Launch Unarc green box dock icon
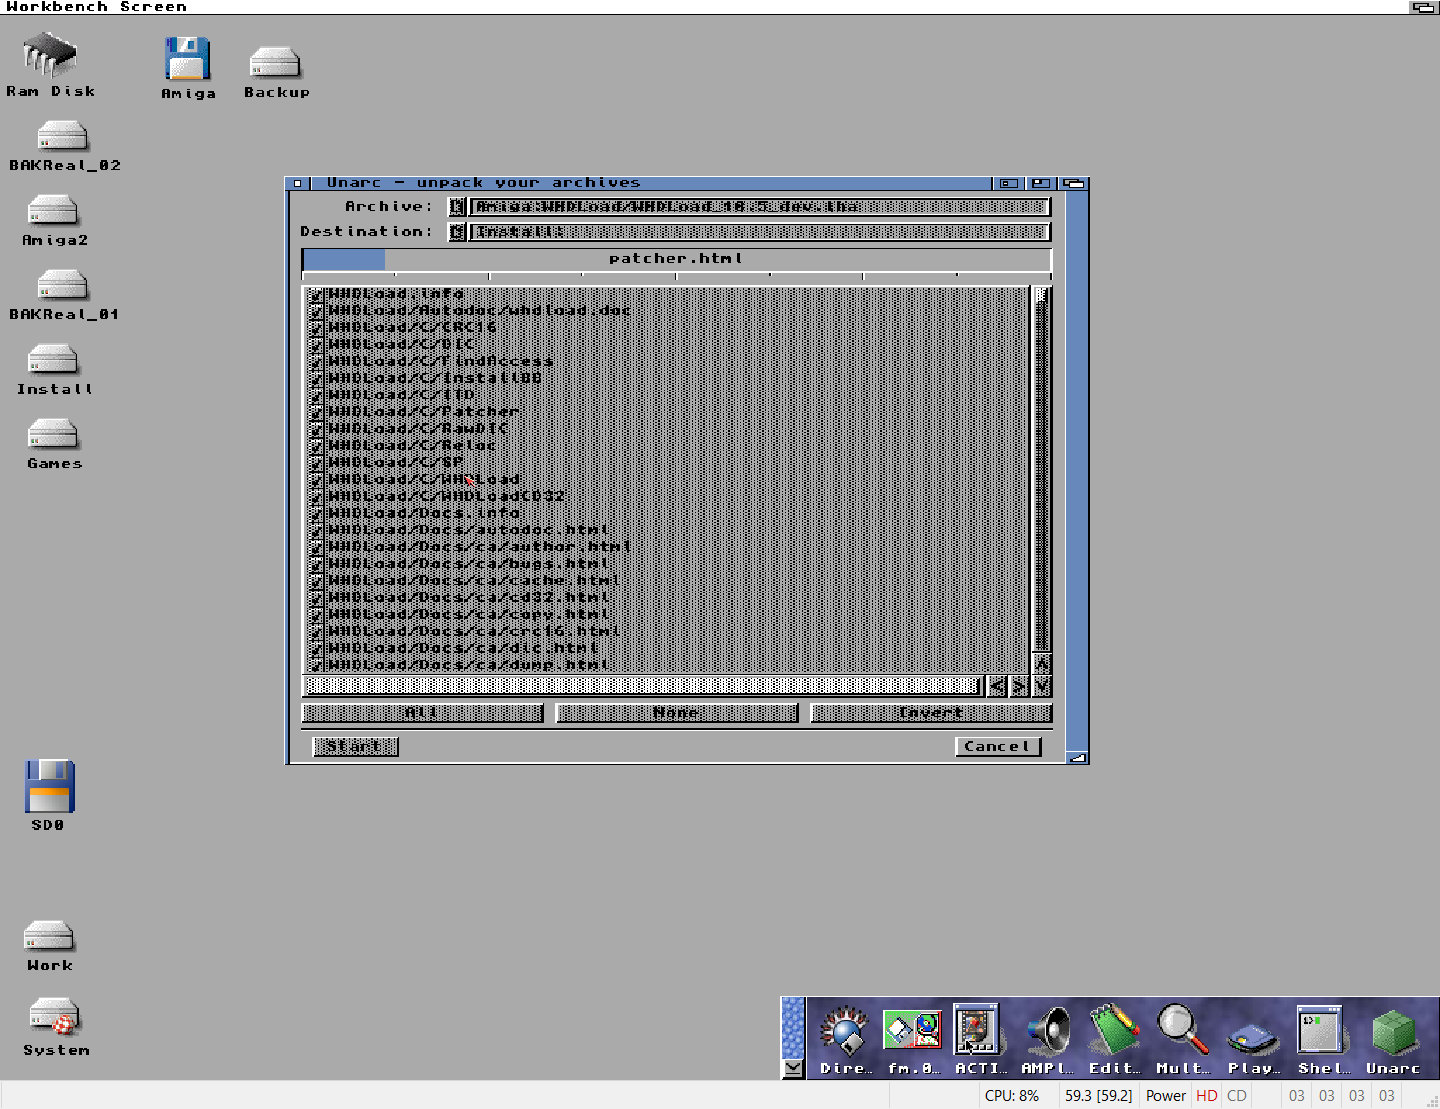 coord(1393,1032)
